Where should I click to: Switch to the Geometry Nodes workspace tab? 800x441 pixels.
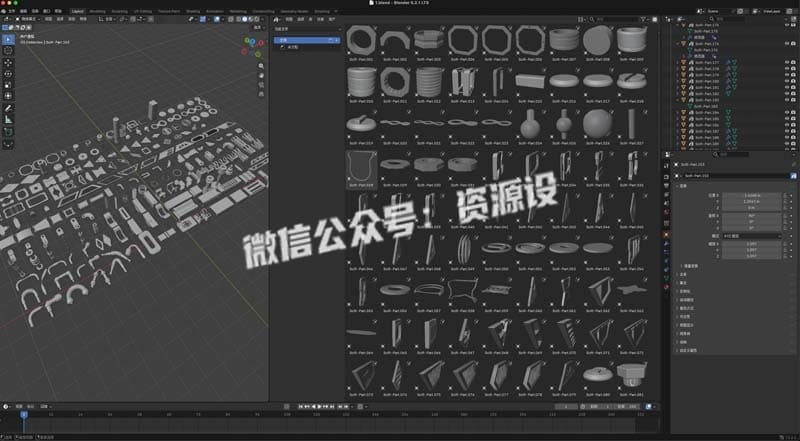pyautogui.click(x=294, y=11)
